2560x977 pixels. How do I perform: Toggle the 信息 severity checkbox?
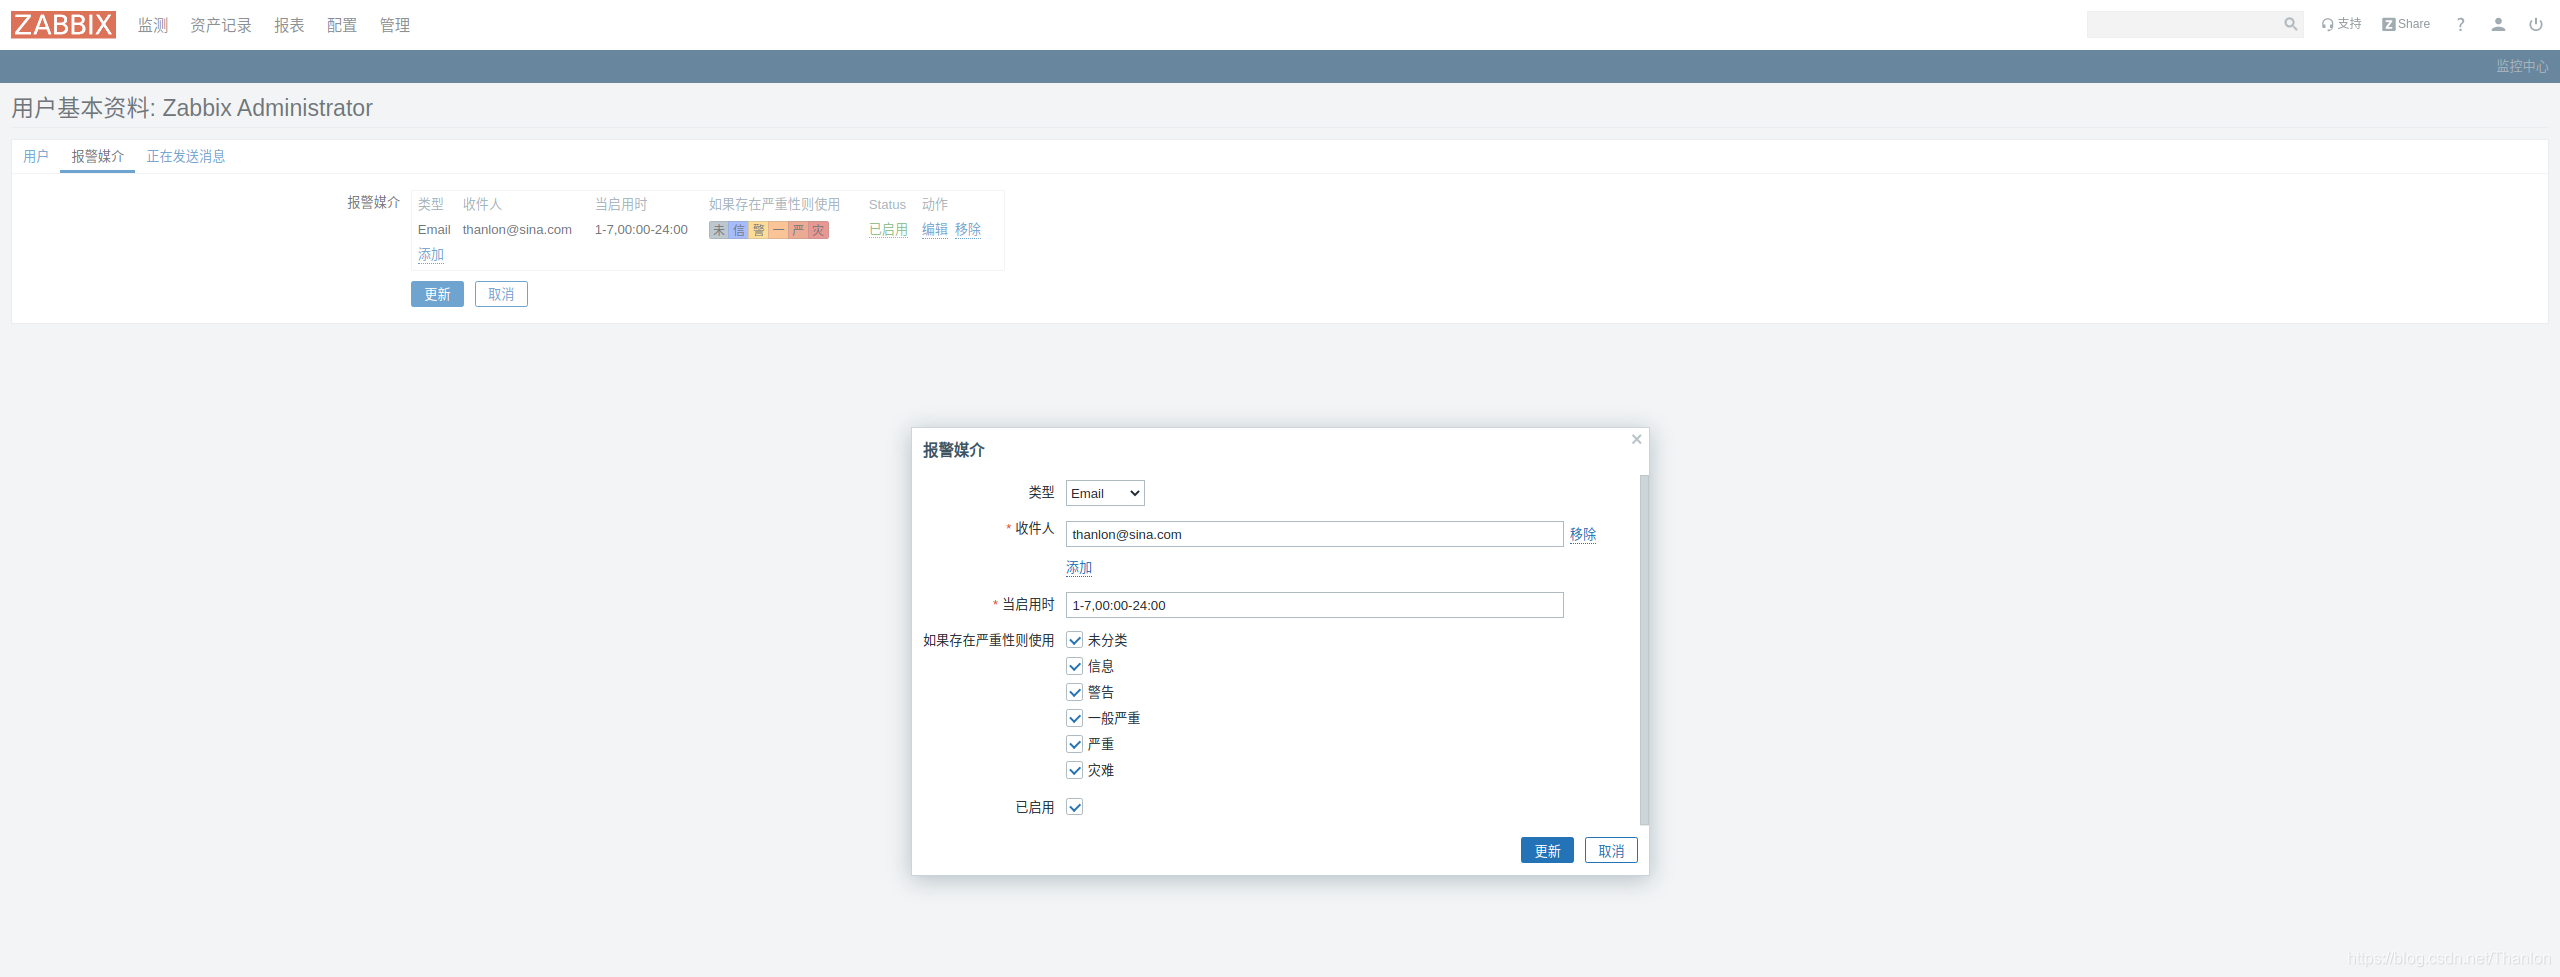(x=1075, y=666)
